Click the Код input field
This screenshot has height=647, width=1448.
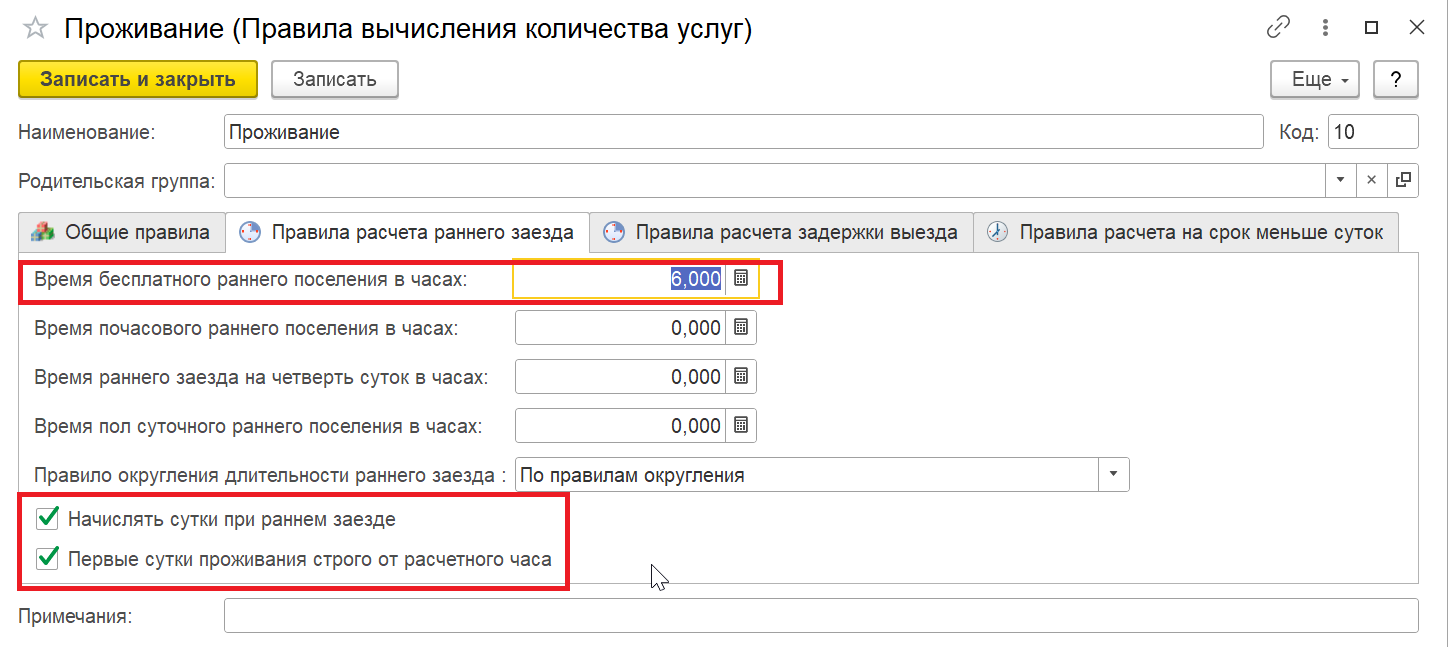pos(1373,132)
